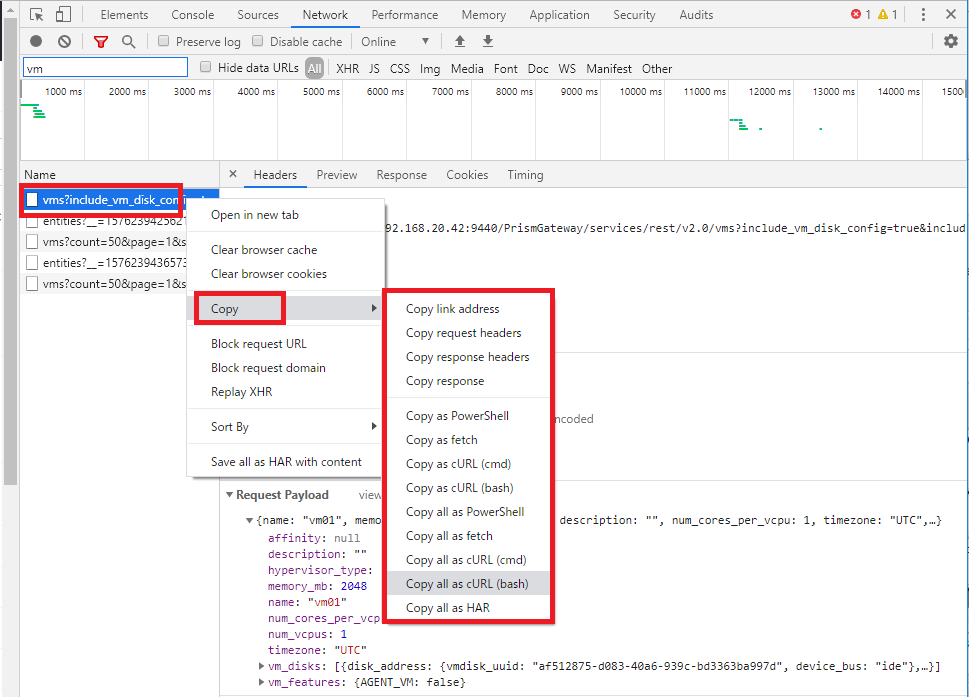This screenshot has height=697, width=969.
Task: Open the Performance tab
Action: pos(405,15)
